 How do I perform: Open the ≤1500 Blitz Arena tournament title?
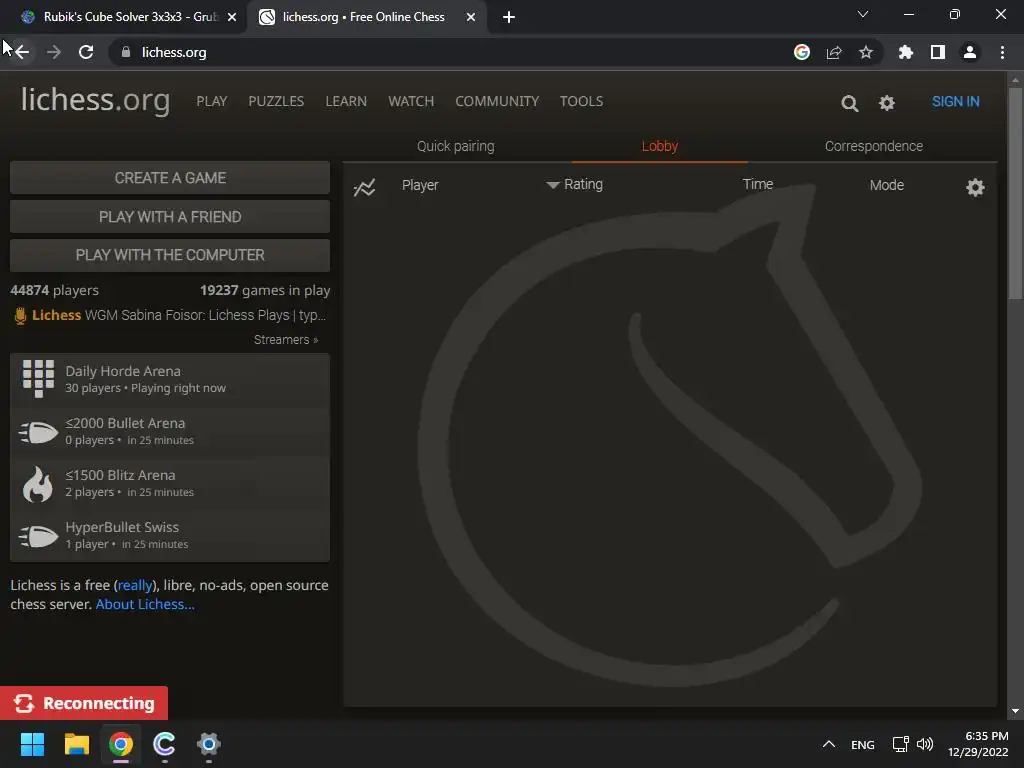120,475
